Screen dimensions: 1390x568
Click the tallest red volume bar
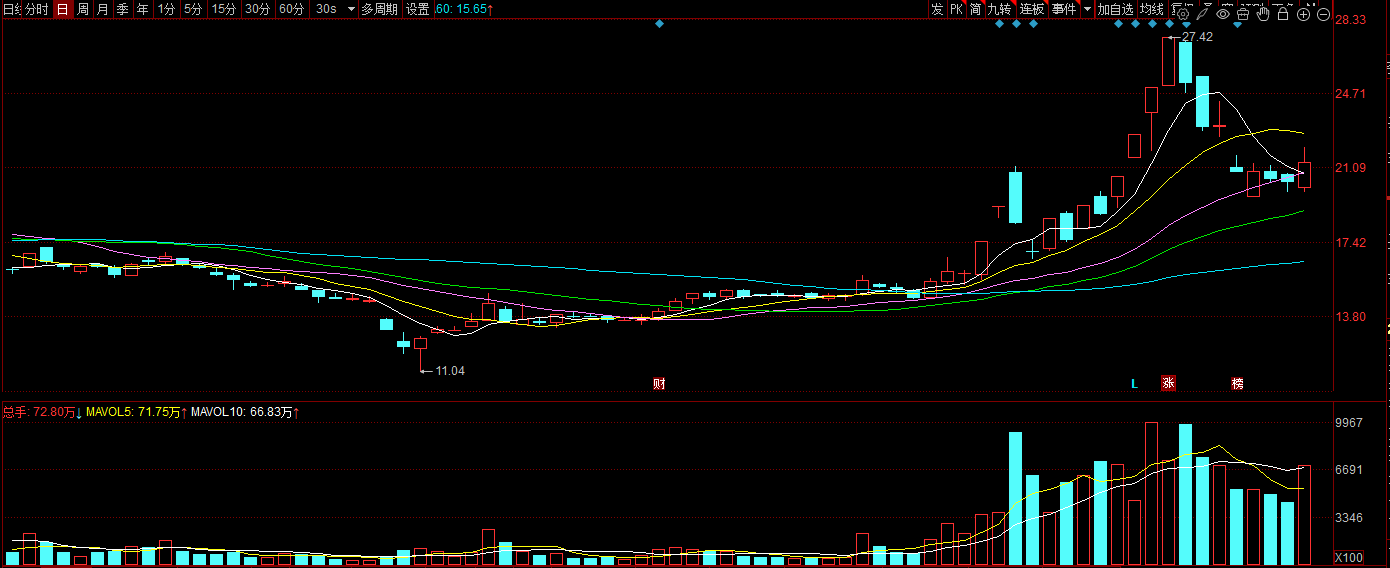pos(1151,494)
